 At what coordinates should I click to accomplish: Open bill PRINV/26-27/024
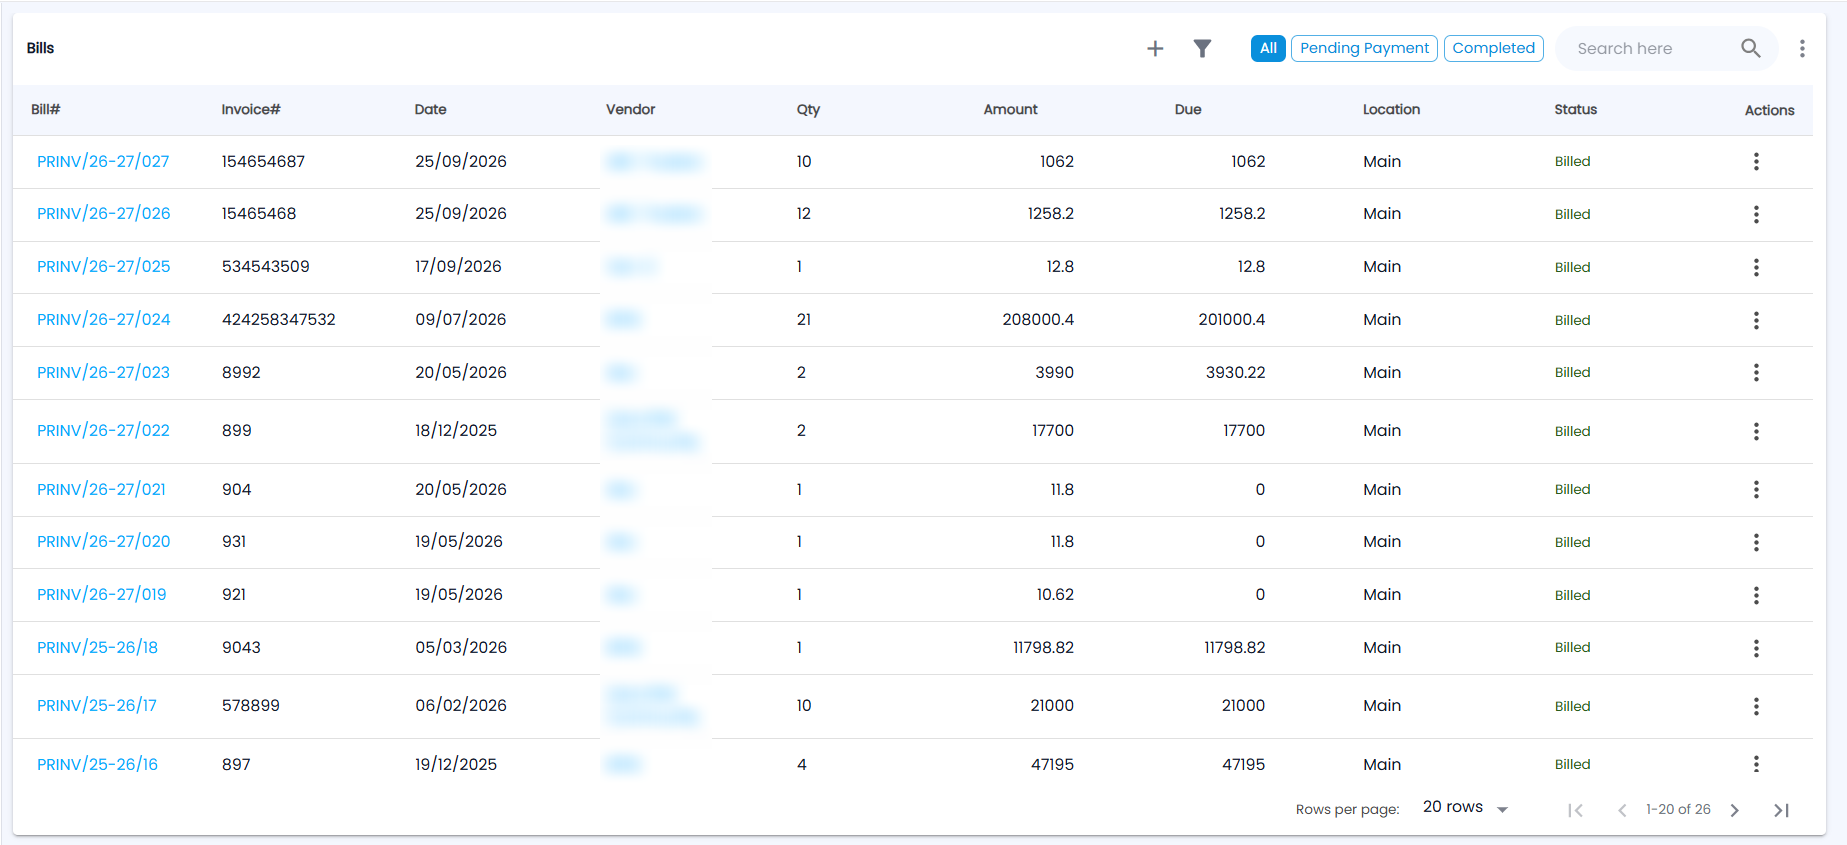[104, 320]
